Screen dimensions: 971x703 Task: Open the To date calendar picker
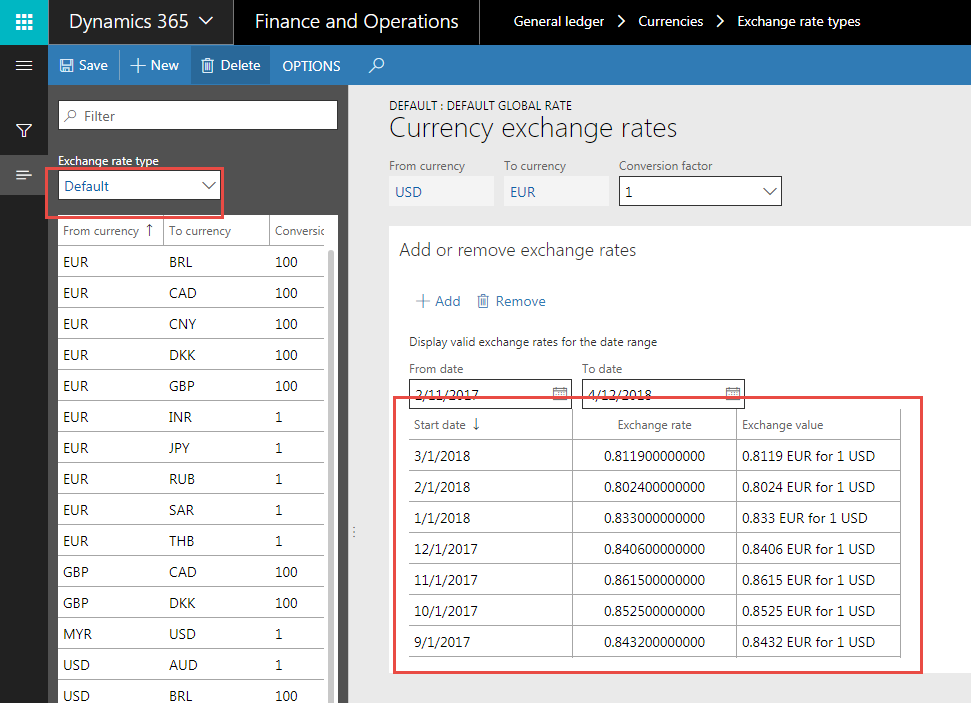732,394
